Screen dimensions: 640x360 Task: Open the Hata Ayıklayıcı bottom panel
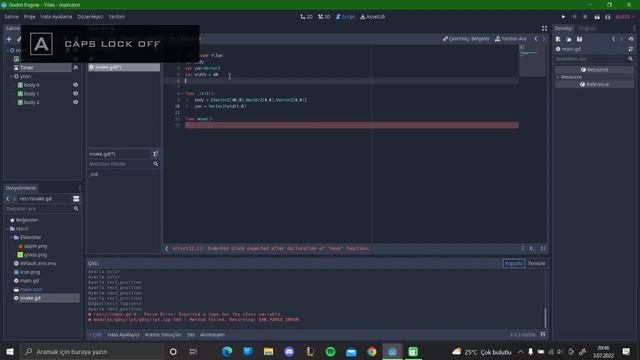123,335
